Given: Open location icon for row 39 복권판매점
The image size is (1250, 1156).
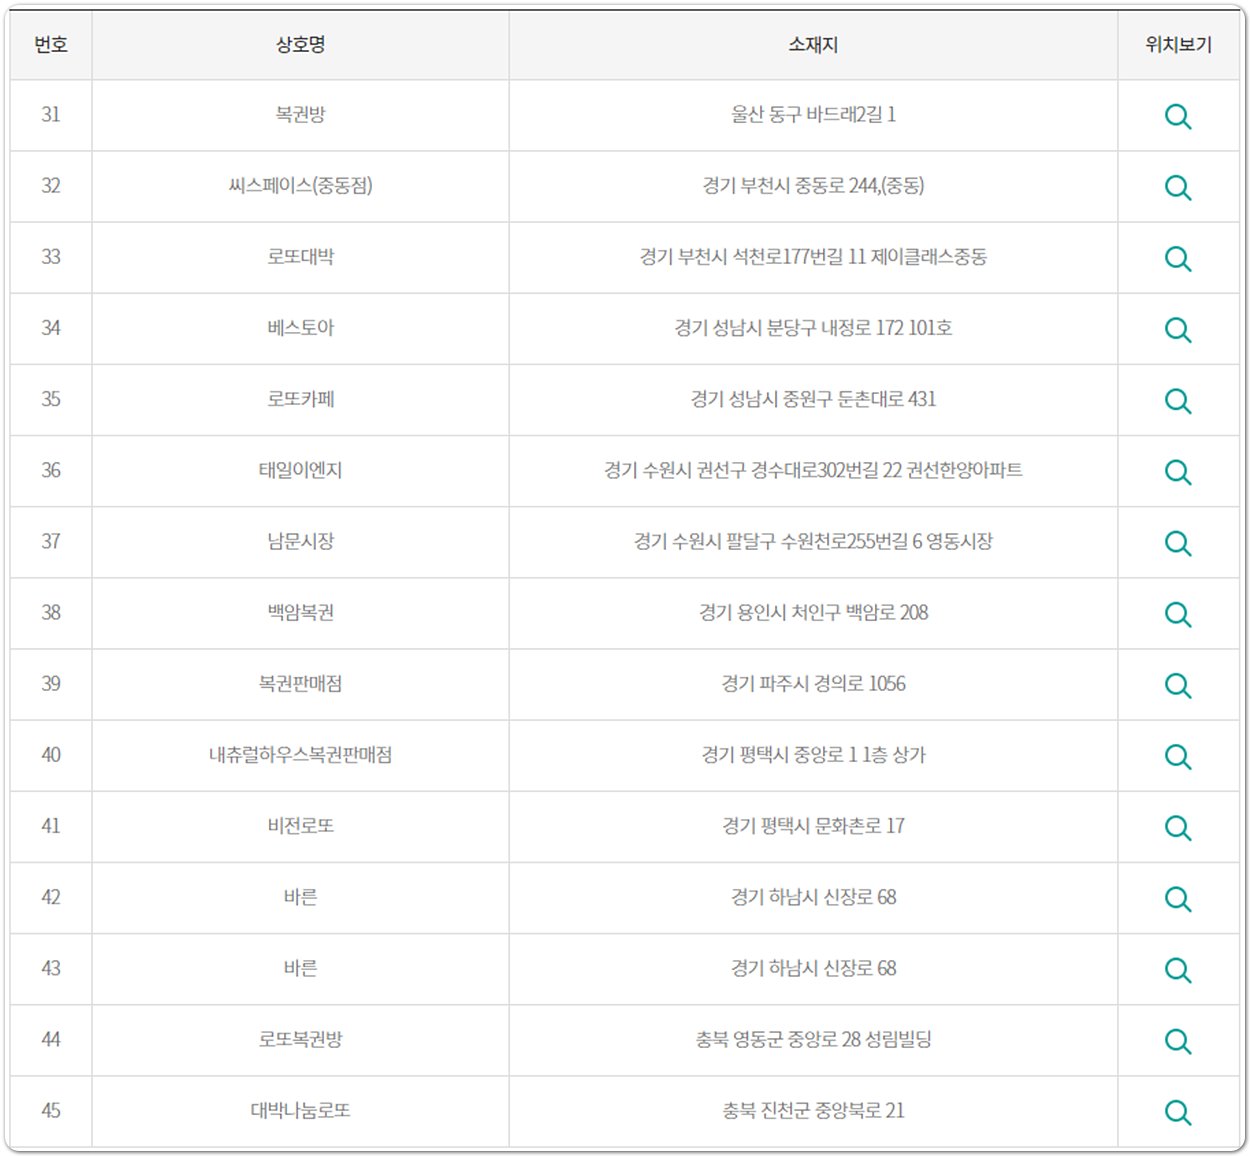Looking at the screenshot, I should pyautogui.click(x=1178, y=685).
